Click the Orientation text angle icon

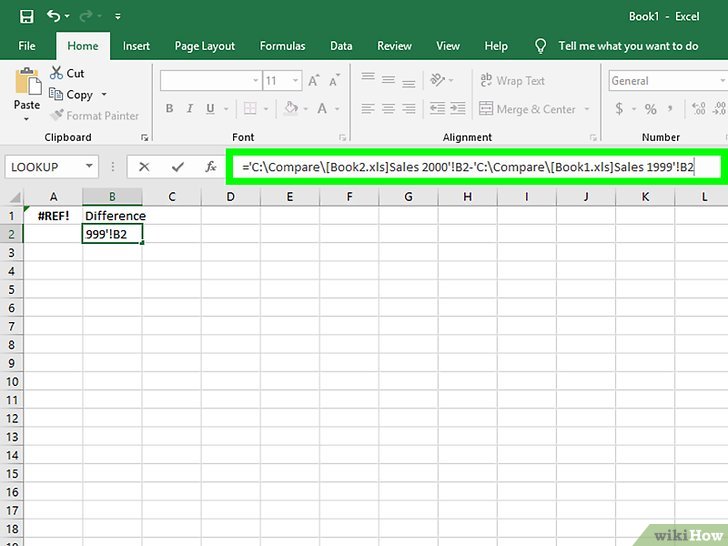(437, 80)
